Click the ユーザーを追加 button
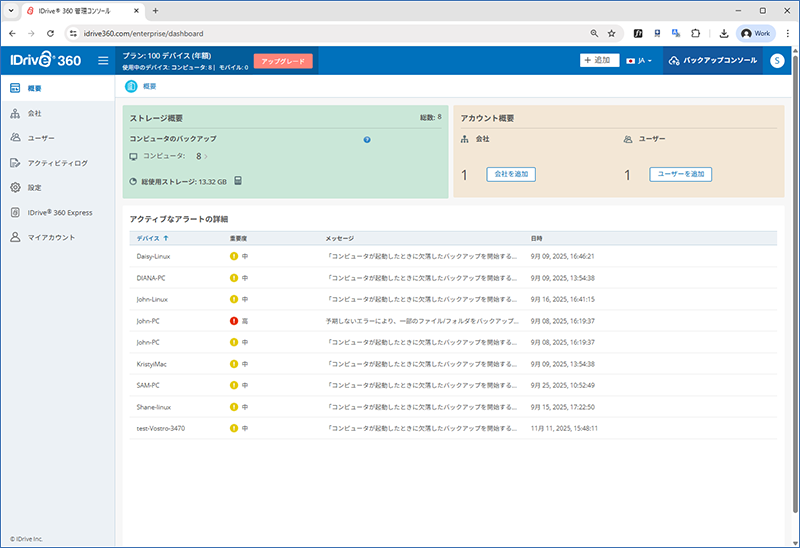Viewport: 800px width, 548px height. [680, 174]
